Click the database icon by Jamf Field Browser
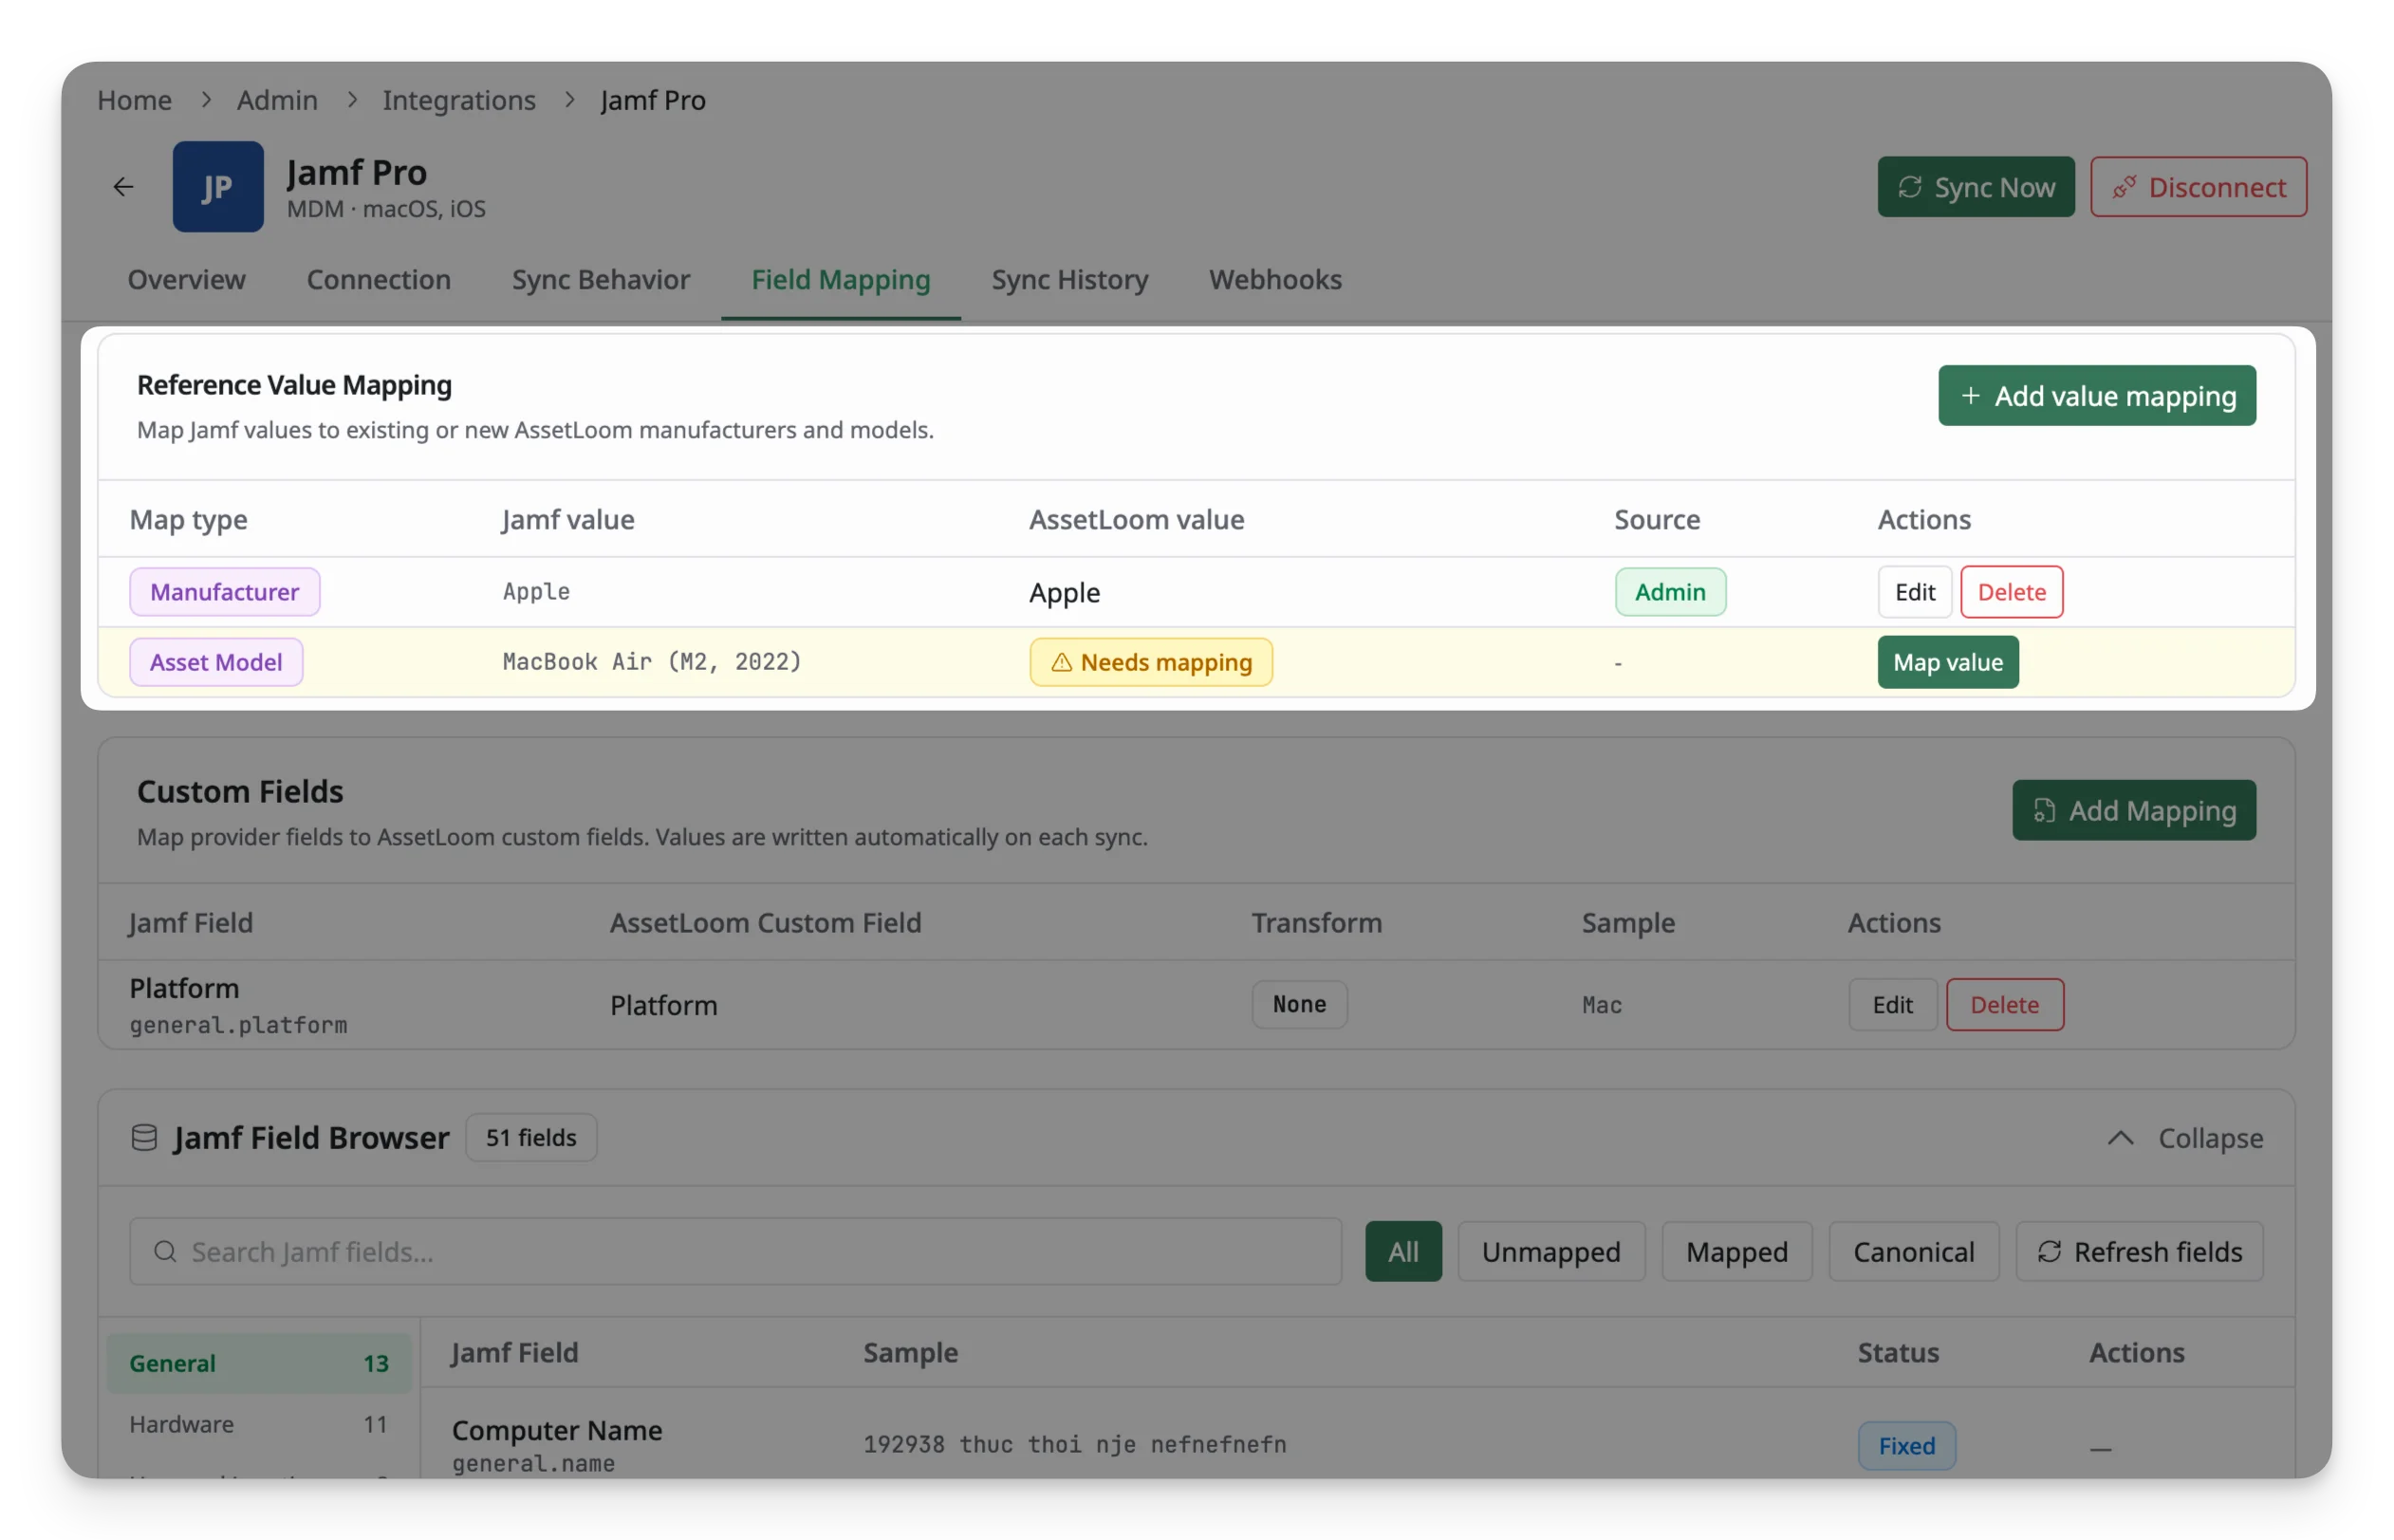Image resolution: width=2394 pixels, height=1540 pixels. point(144,1137)
